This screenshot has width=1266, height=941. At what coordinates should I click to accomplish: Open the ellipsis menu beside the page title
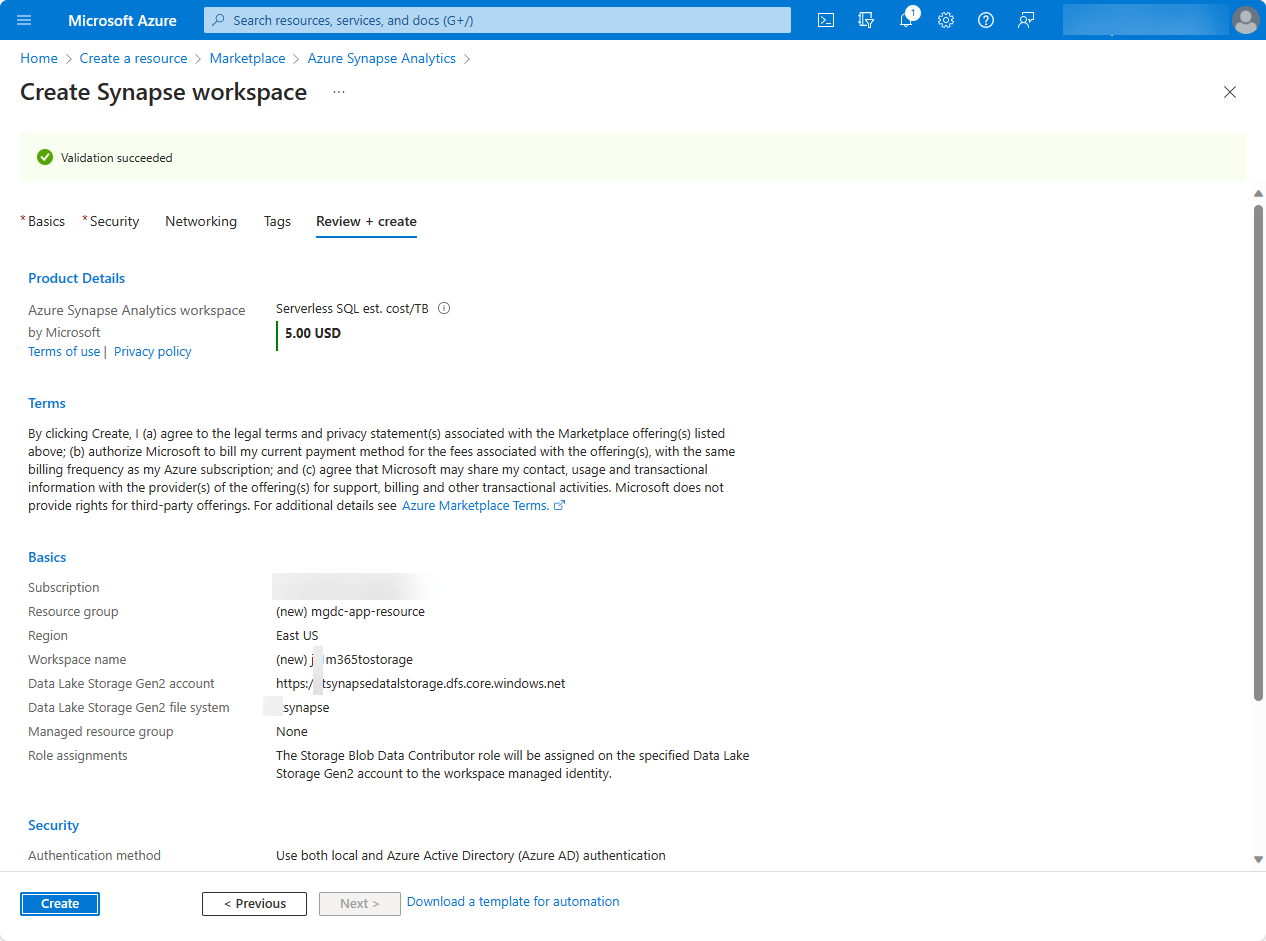coord(338,91)
